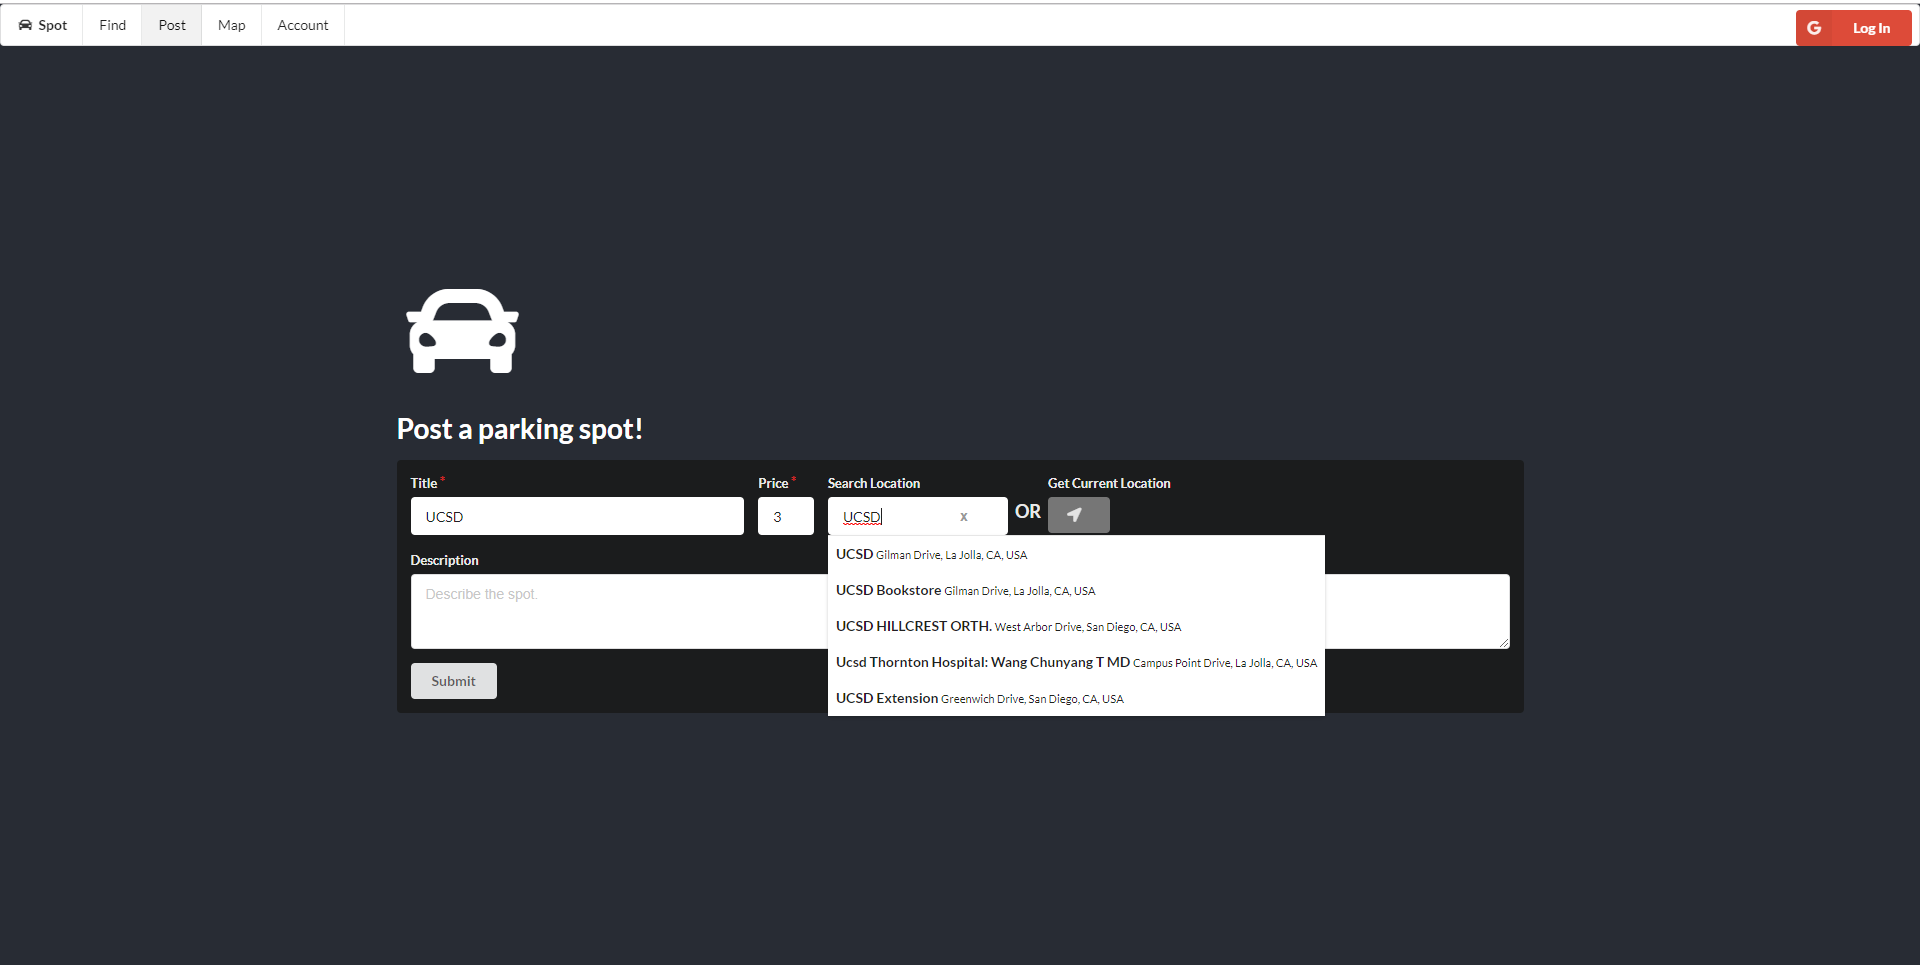This screenshot has height=965, width=1920.
Task: Clear the search location with x
Action: (964, 517)
